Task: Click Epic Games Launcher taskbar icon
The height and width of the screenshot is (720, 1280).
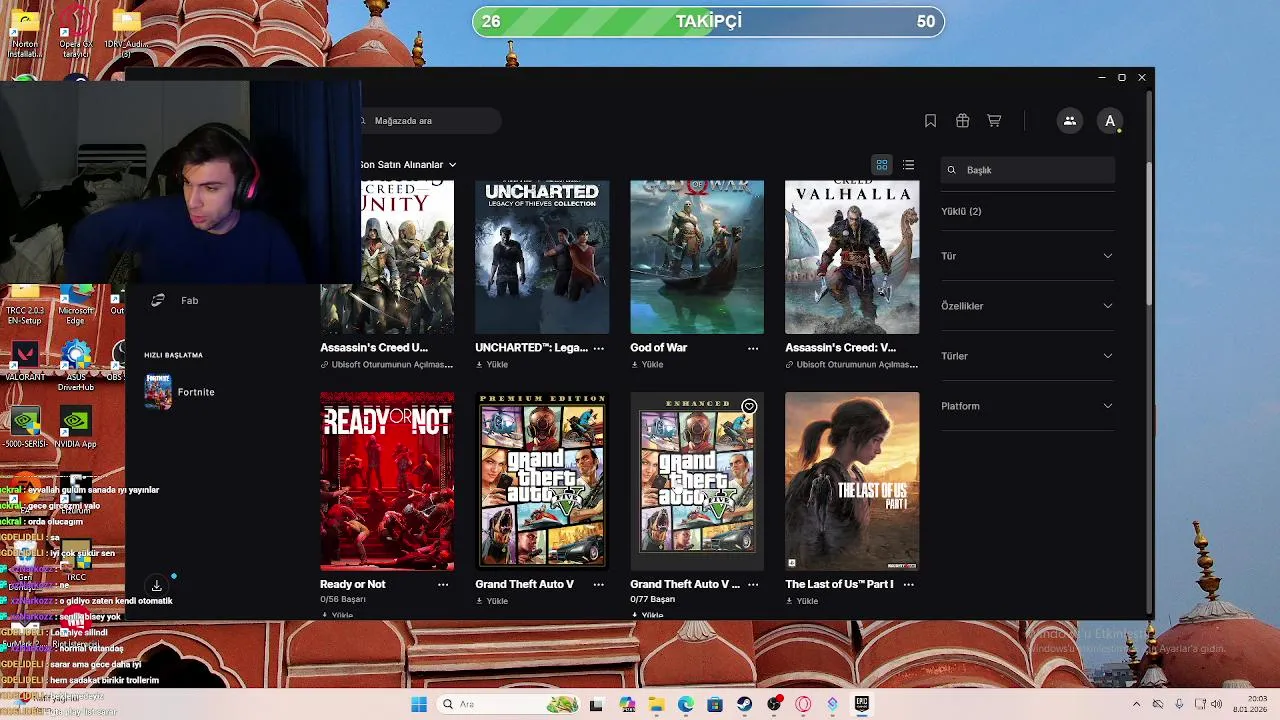Action: pos(861,704)
